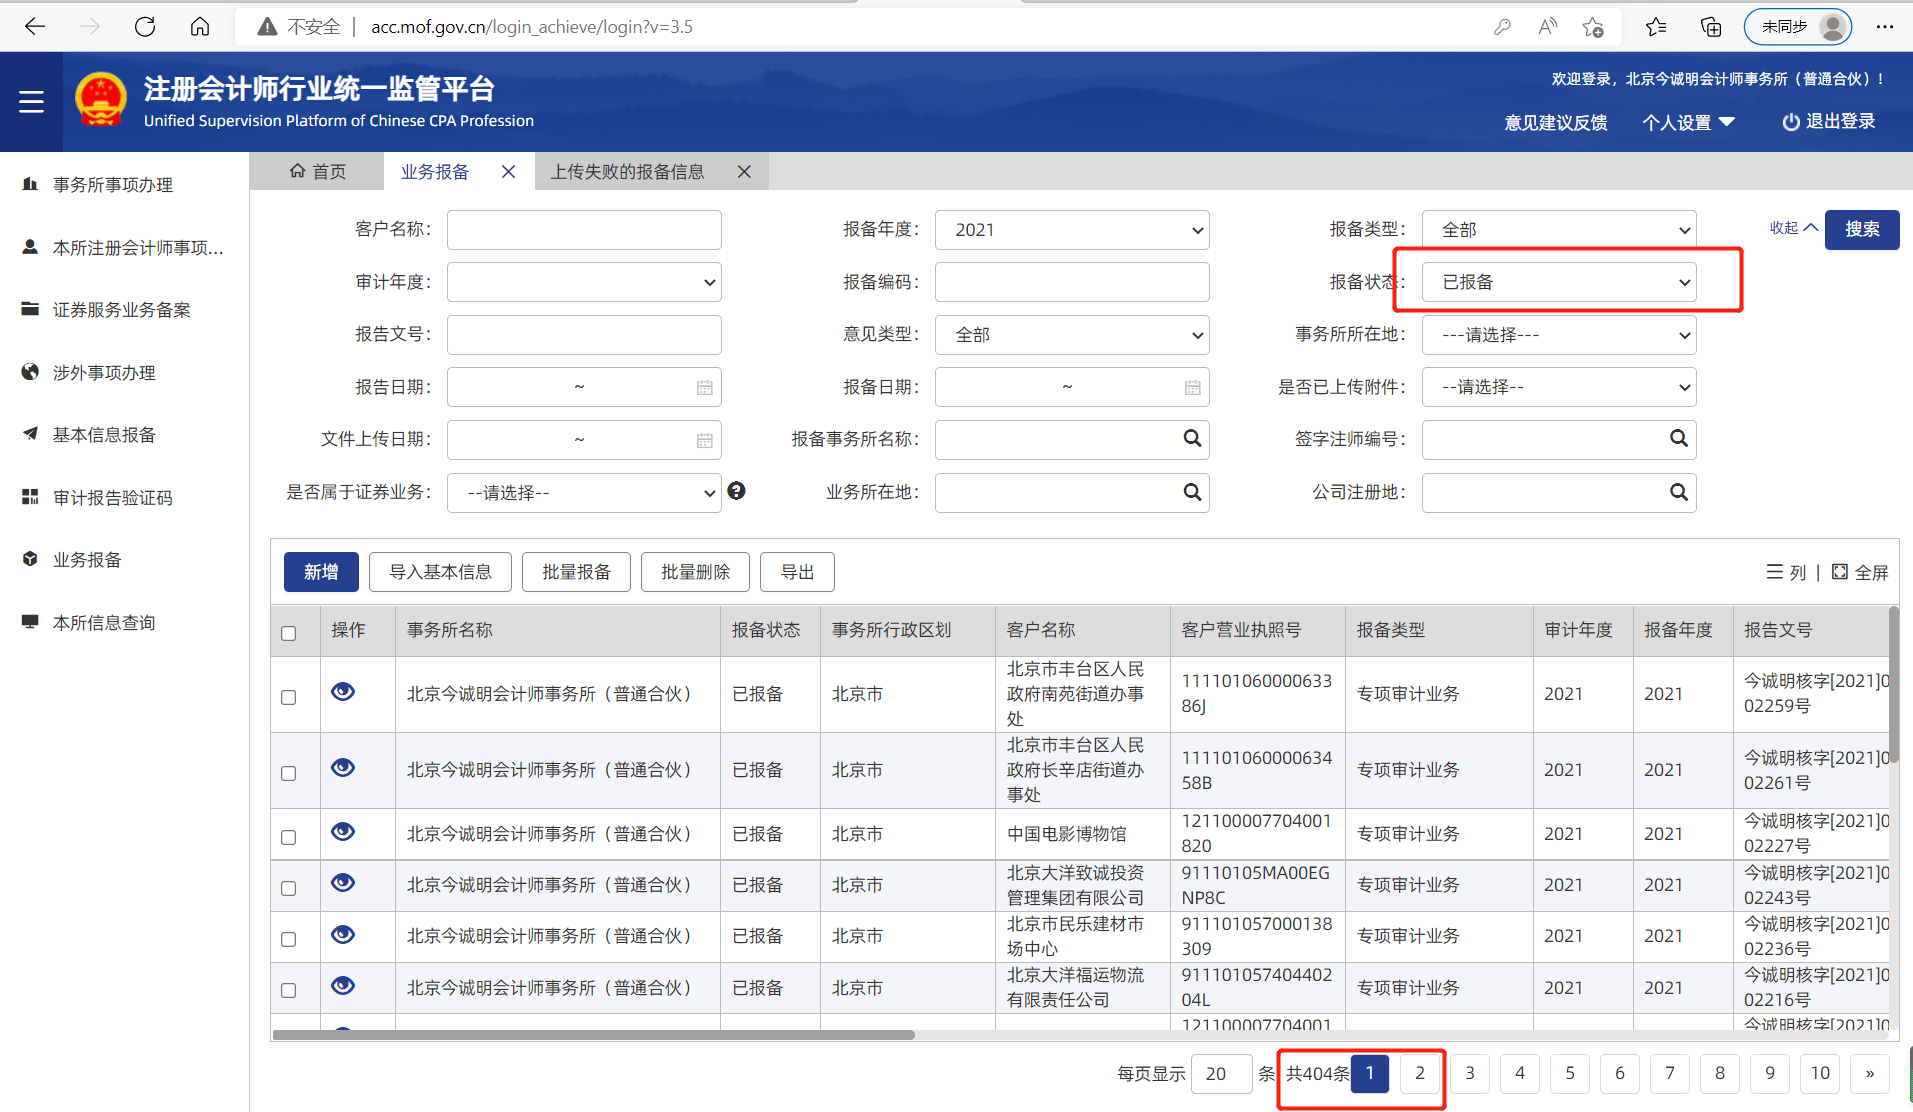Click the horizontal scrollbar below the table
Image resolution: width=1913 pixels, height=1112 pixels.
coord(593,1035)
